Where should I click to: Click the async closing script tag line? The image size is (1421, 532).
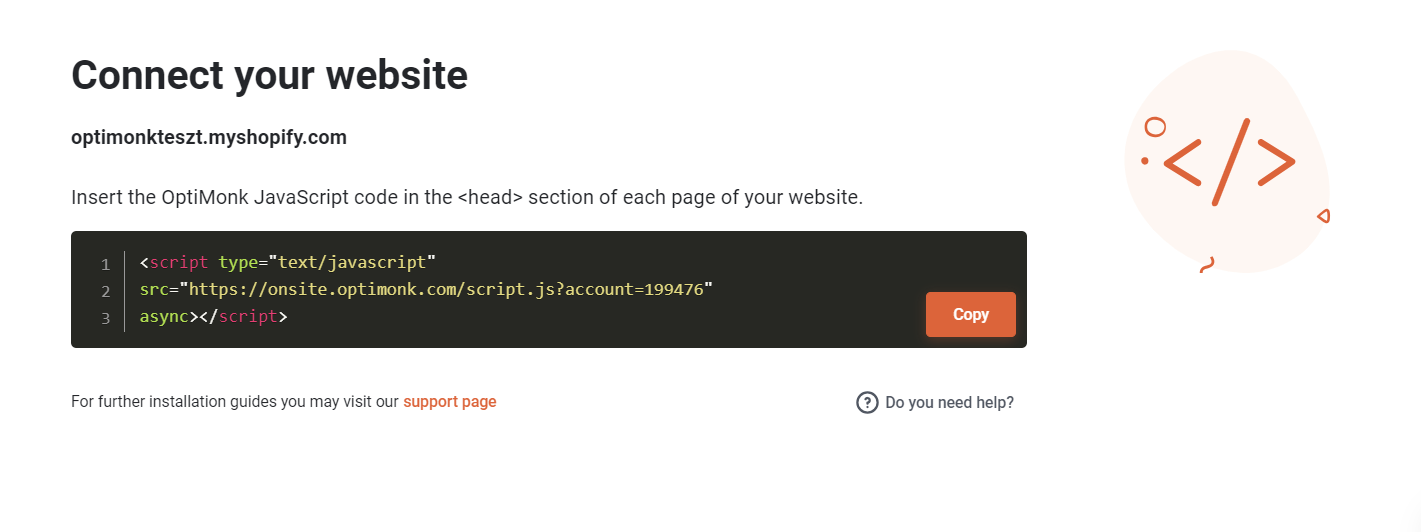(x=214, y=316)
